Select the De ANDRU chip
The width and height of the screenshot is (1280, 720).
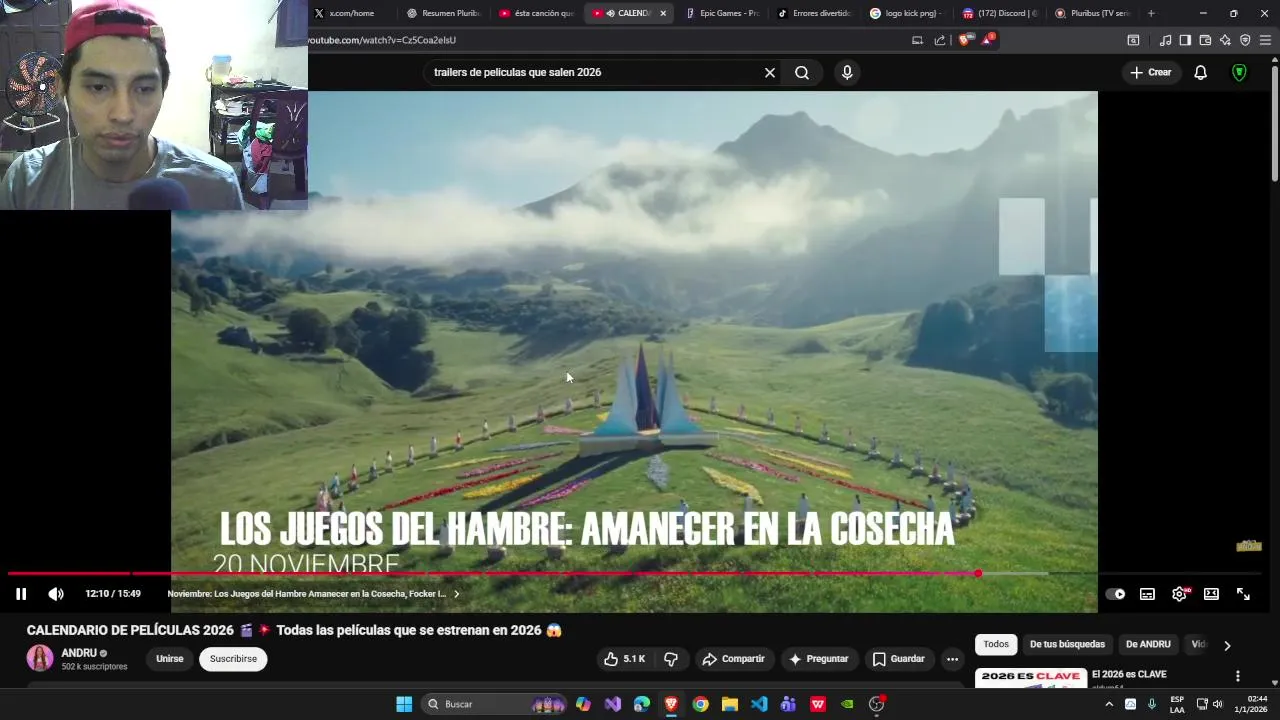tap(1148, 645)
